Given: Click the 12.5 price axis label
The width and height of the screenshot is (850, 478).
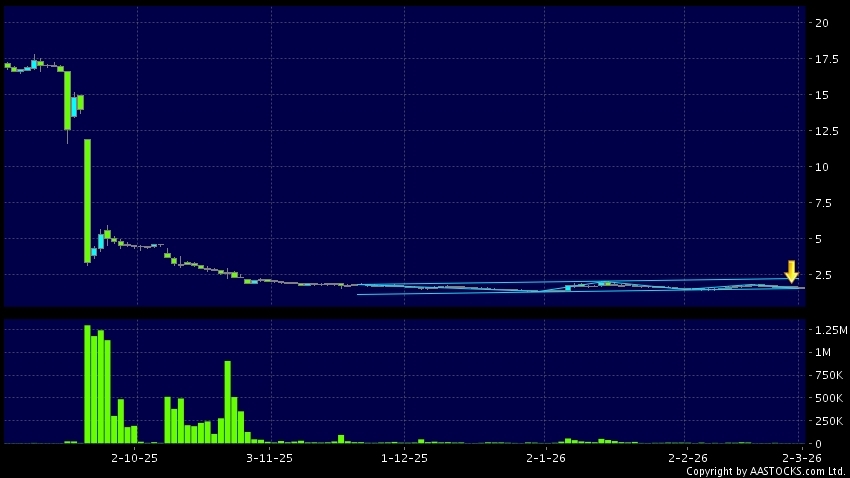Looking at the screenshot, I should pos(824,131).
